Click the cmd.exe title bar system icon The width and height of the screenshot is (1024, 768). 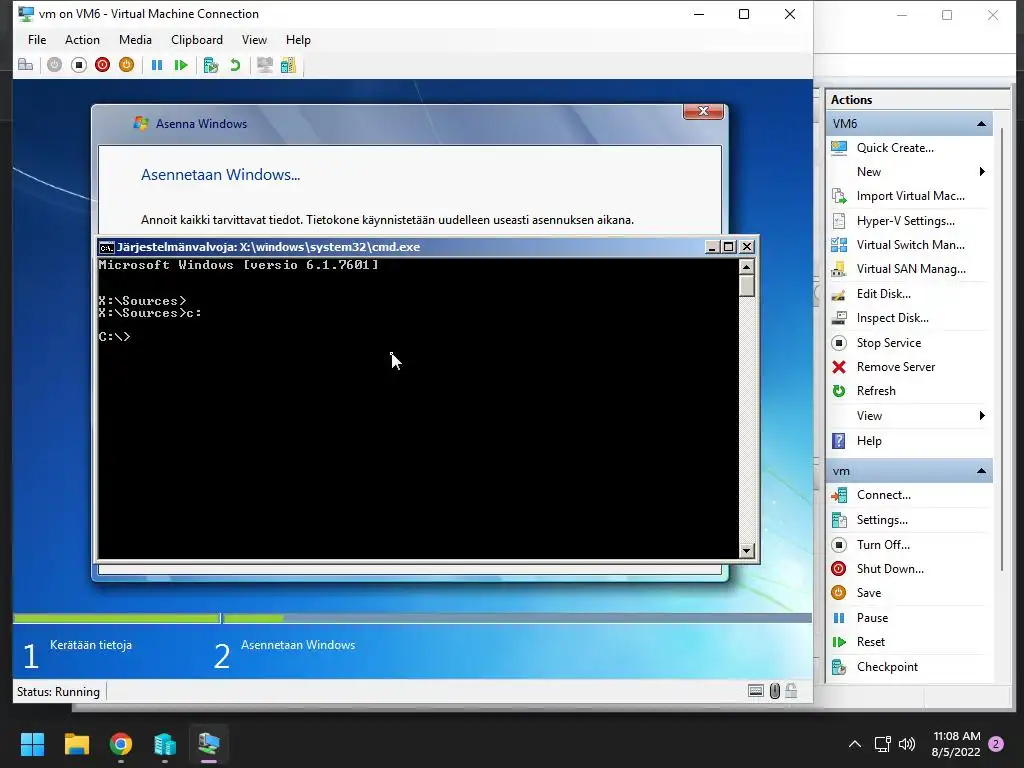106,248
